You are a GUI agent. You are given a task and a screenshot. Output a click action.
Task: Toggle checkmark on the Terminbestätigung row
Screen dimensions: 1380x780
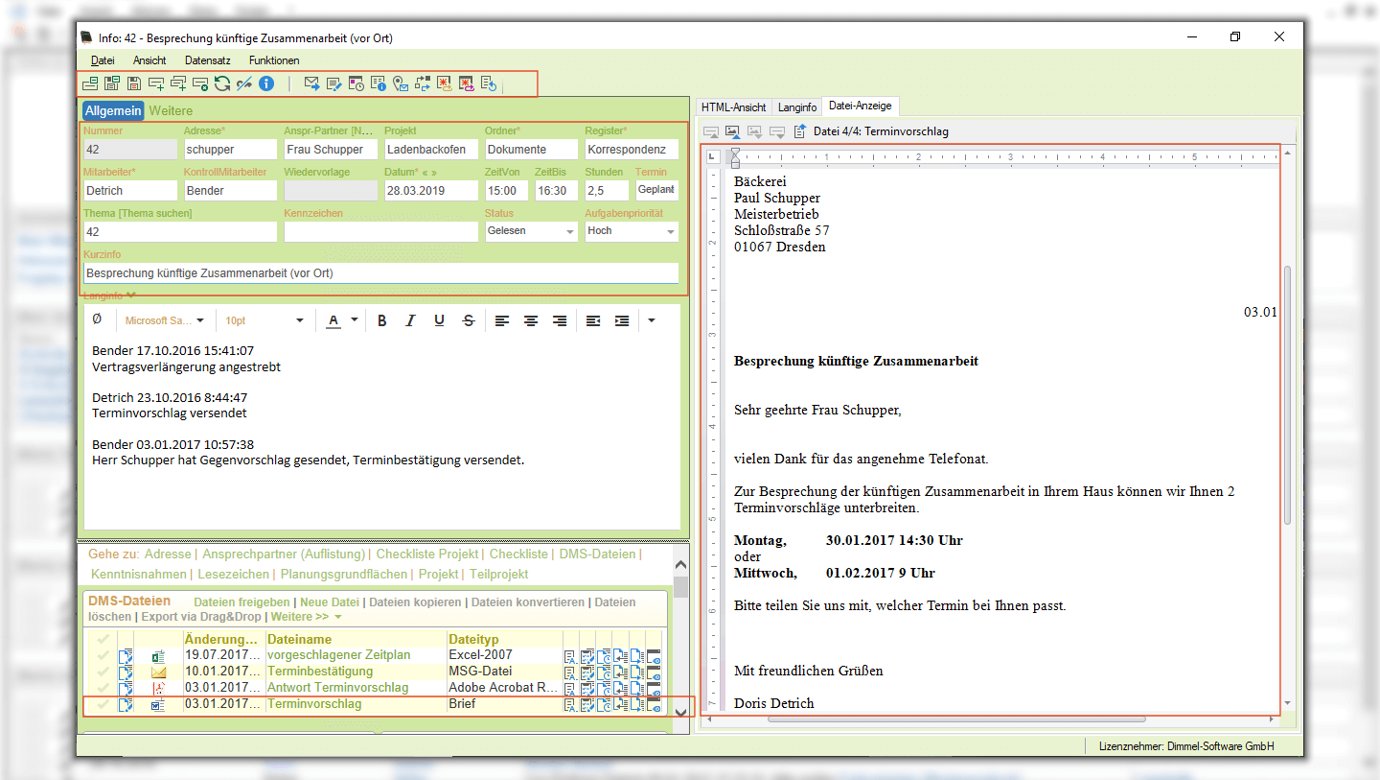102,673
